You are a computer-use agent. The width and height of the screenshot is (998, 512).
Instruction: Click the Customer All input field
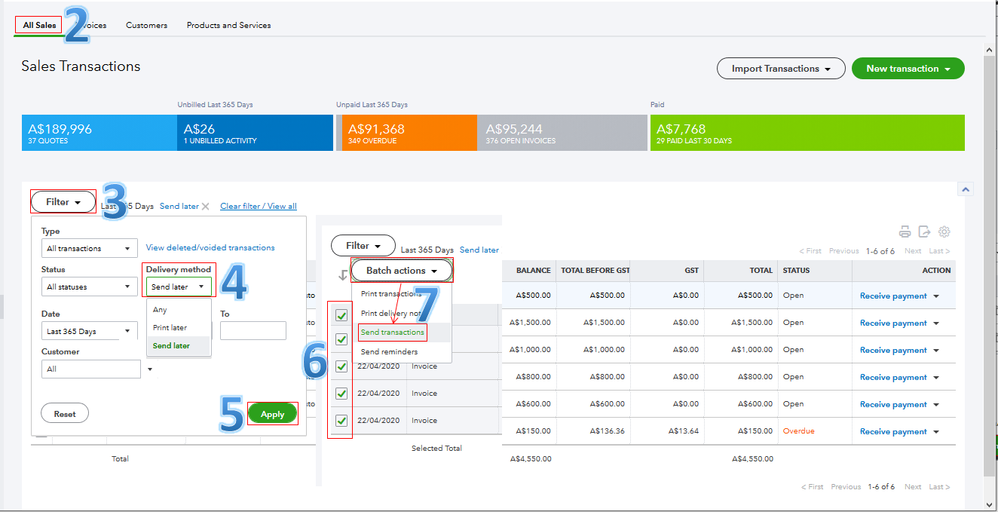(x=91, y=369)
